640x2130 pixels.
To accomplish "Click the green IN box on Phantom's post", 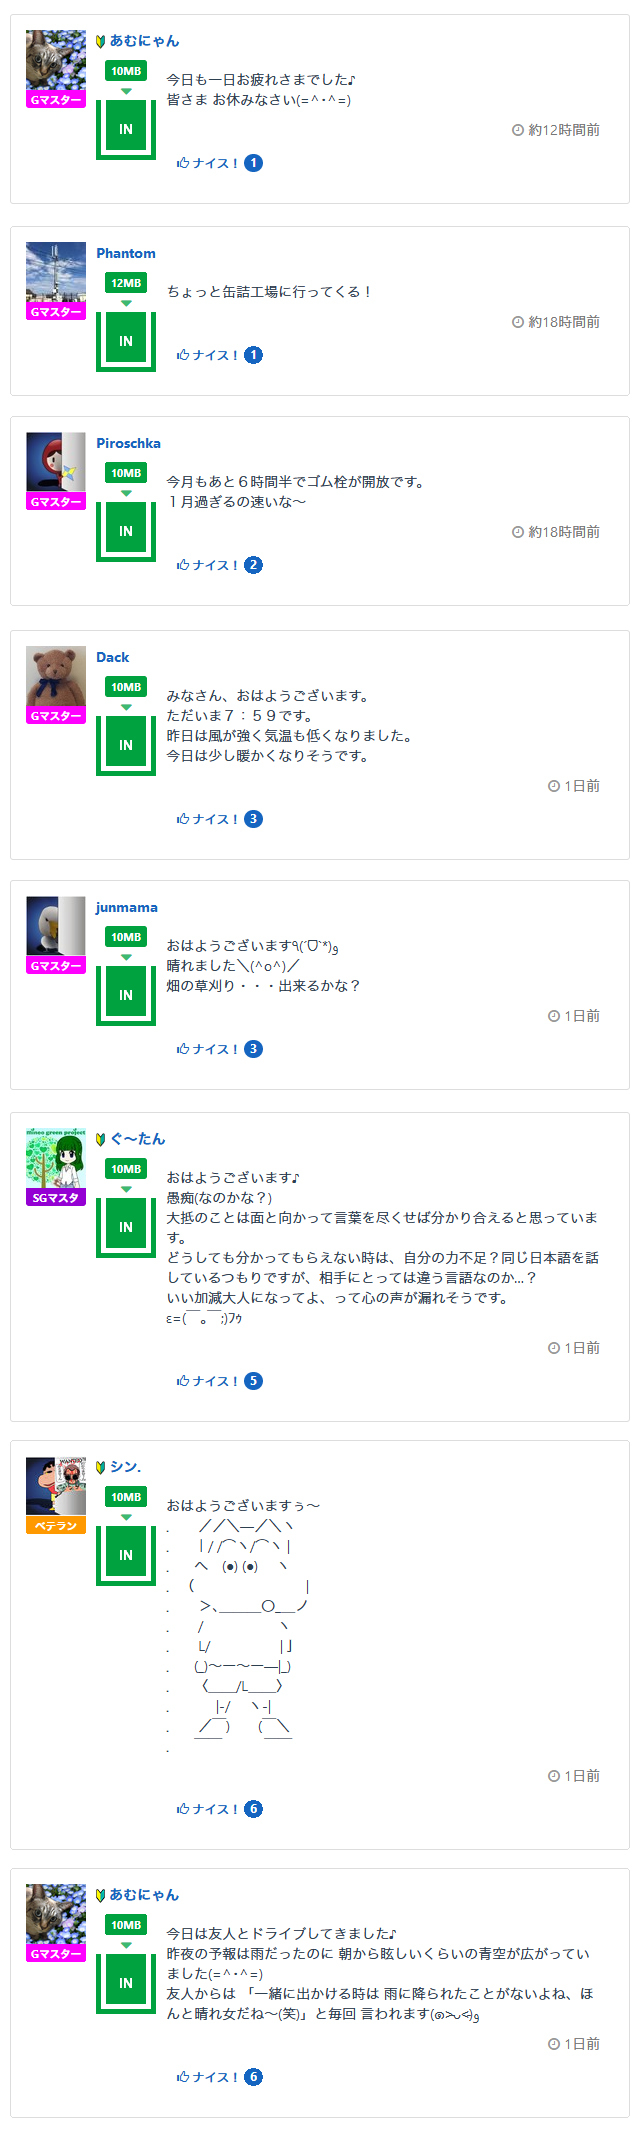I will pos(126,341).
